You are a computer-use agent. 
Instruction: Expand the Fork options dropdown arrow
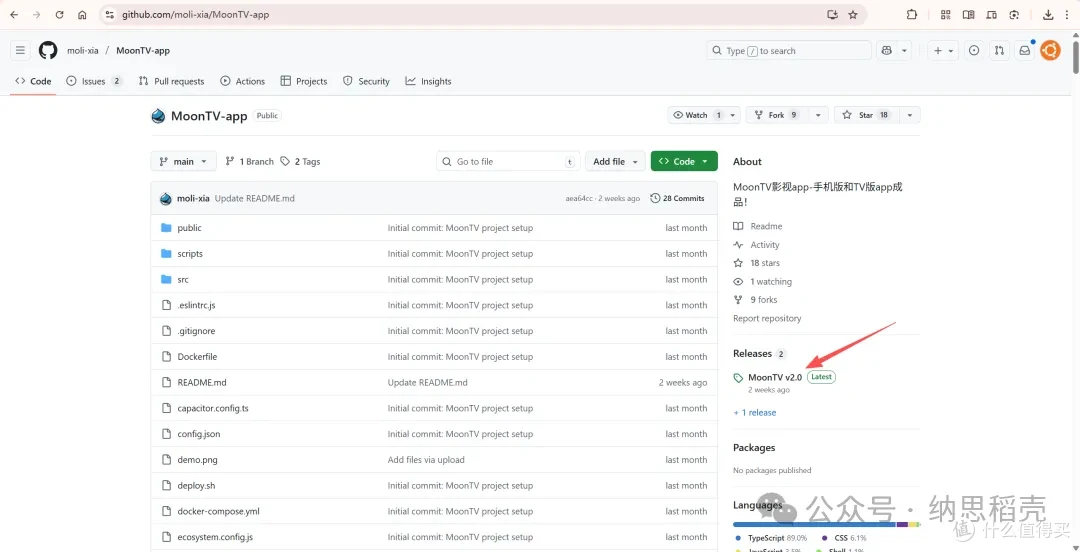point(818,115)
